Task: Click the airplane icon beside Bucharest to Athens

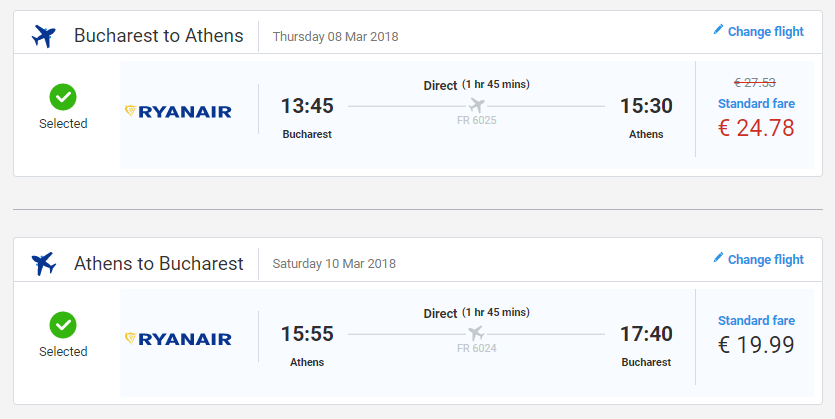Action: pos(44,36)
